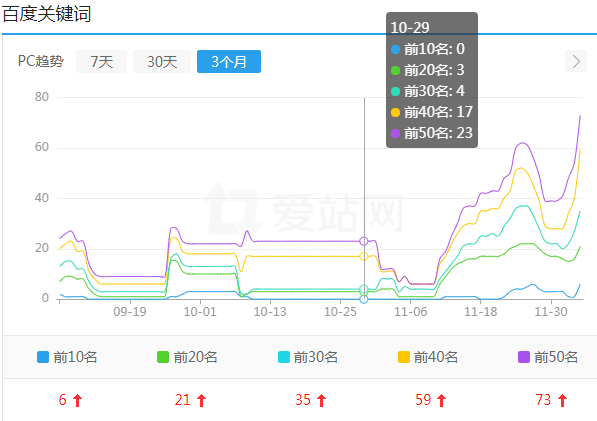Click the purple 前50名 legend color square

(x=524, y=357)
